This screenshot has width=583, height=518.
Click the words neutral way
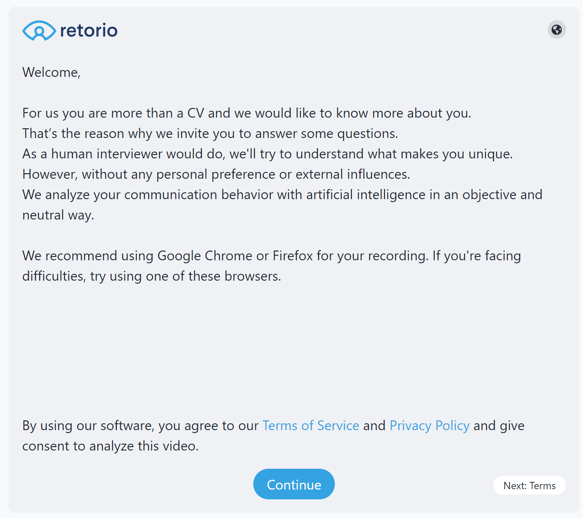click(x=58, y=215)
